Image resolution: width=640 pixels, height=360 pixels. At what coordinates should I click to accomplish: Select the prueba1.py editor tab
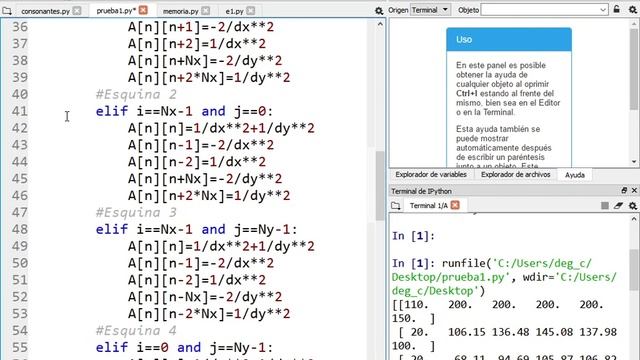(116, 10)
